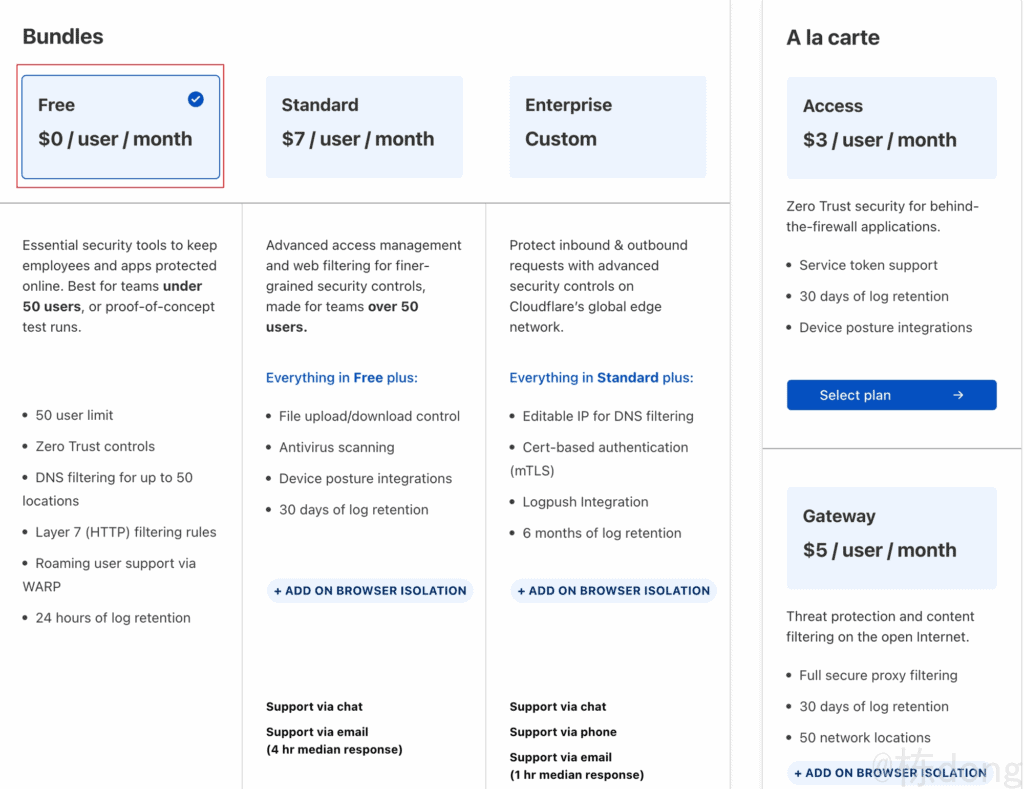
Task: Click the Bundles heading
Action: coord(63,37)
